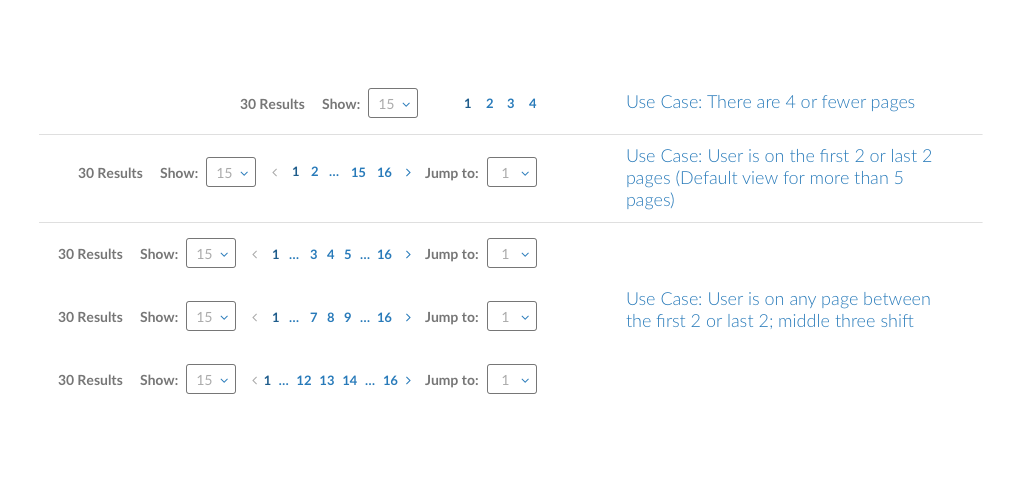
Task: Click next arrow in the 12 13 14 row
Action: [408, 380]
